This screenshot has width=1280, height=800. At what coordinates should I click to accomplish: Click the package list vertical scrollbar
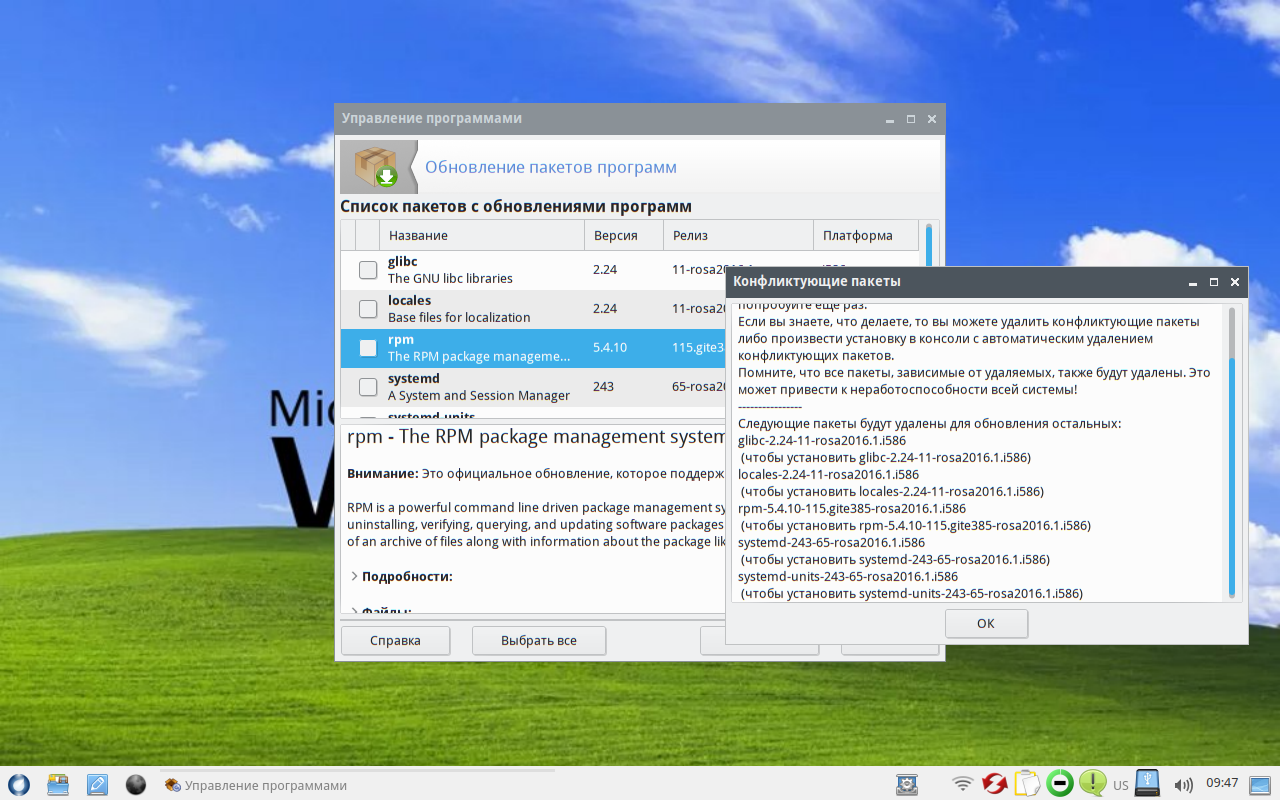click(x=929, y=245)
